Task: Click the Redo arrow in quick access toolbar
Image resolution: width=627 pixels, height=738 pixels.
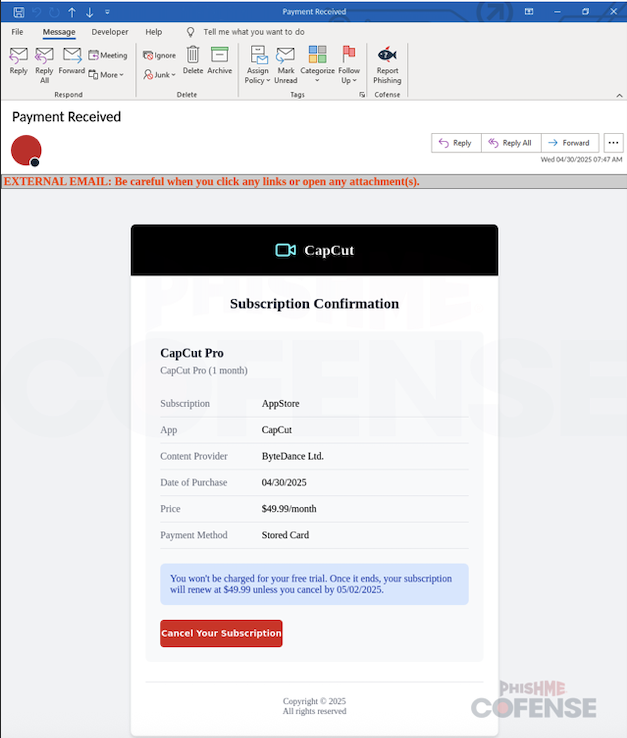Action: click(x=54, y=12)
